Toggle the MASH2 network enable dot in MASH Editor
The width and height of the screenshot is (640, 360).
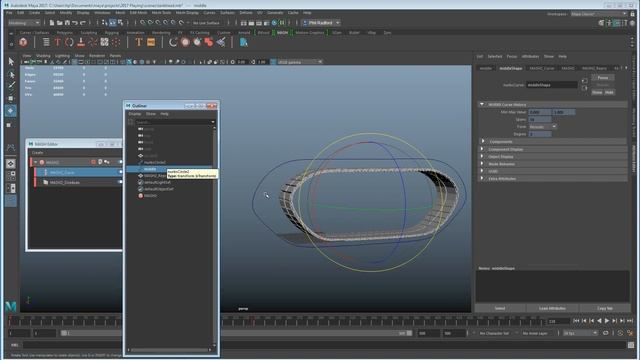click(120, 162)
